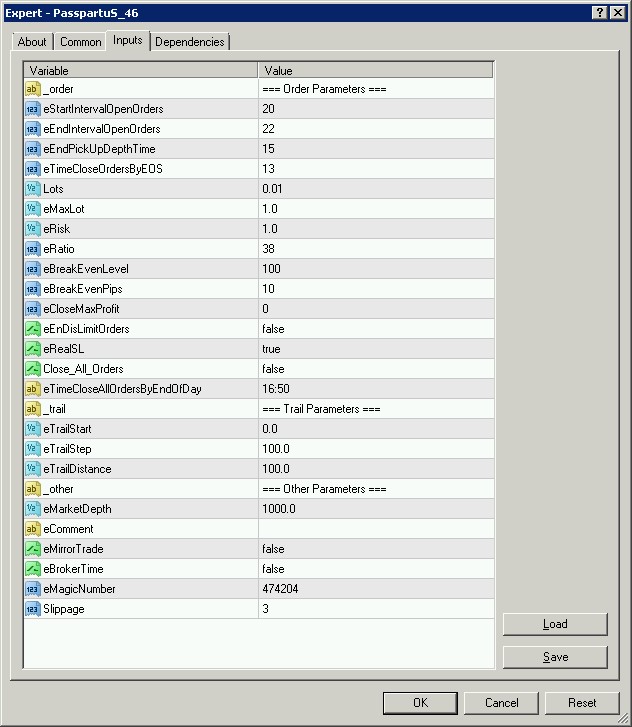Screen dimensions: 632x727
Task: Click the double-type icon beside eRisk
Action: point(32,229)
